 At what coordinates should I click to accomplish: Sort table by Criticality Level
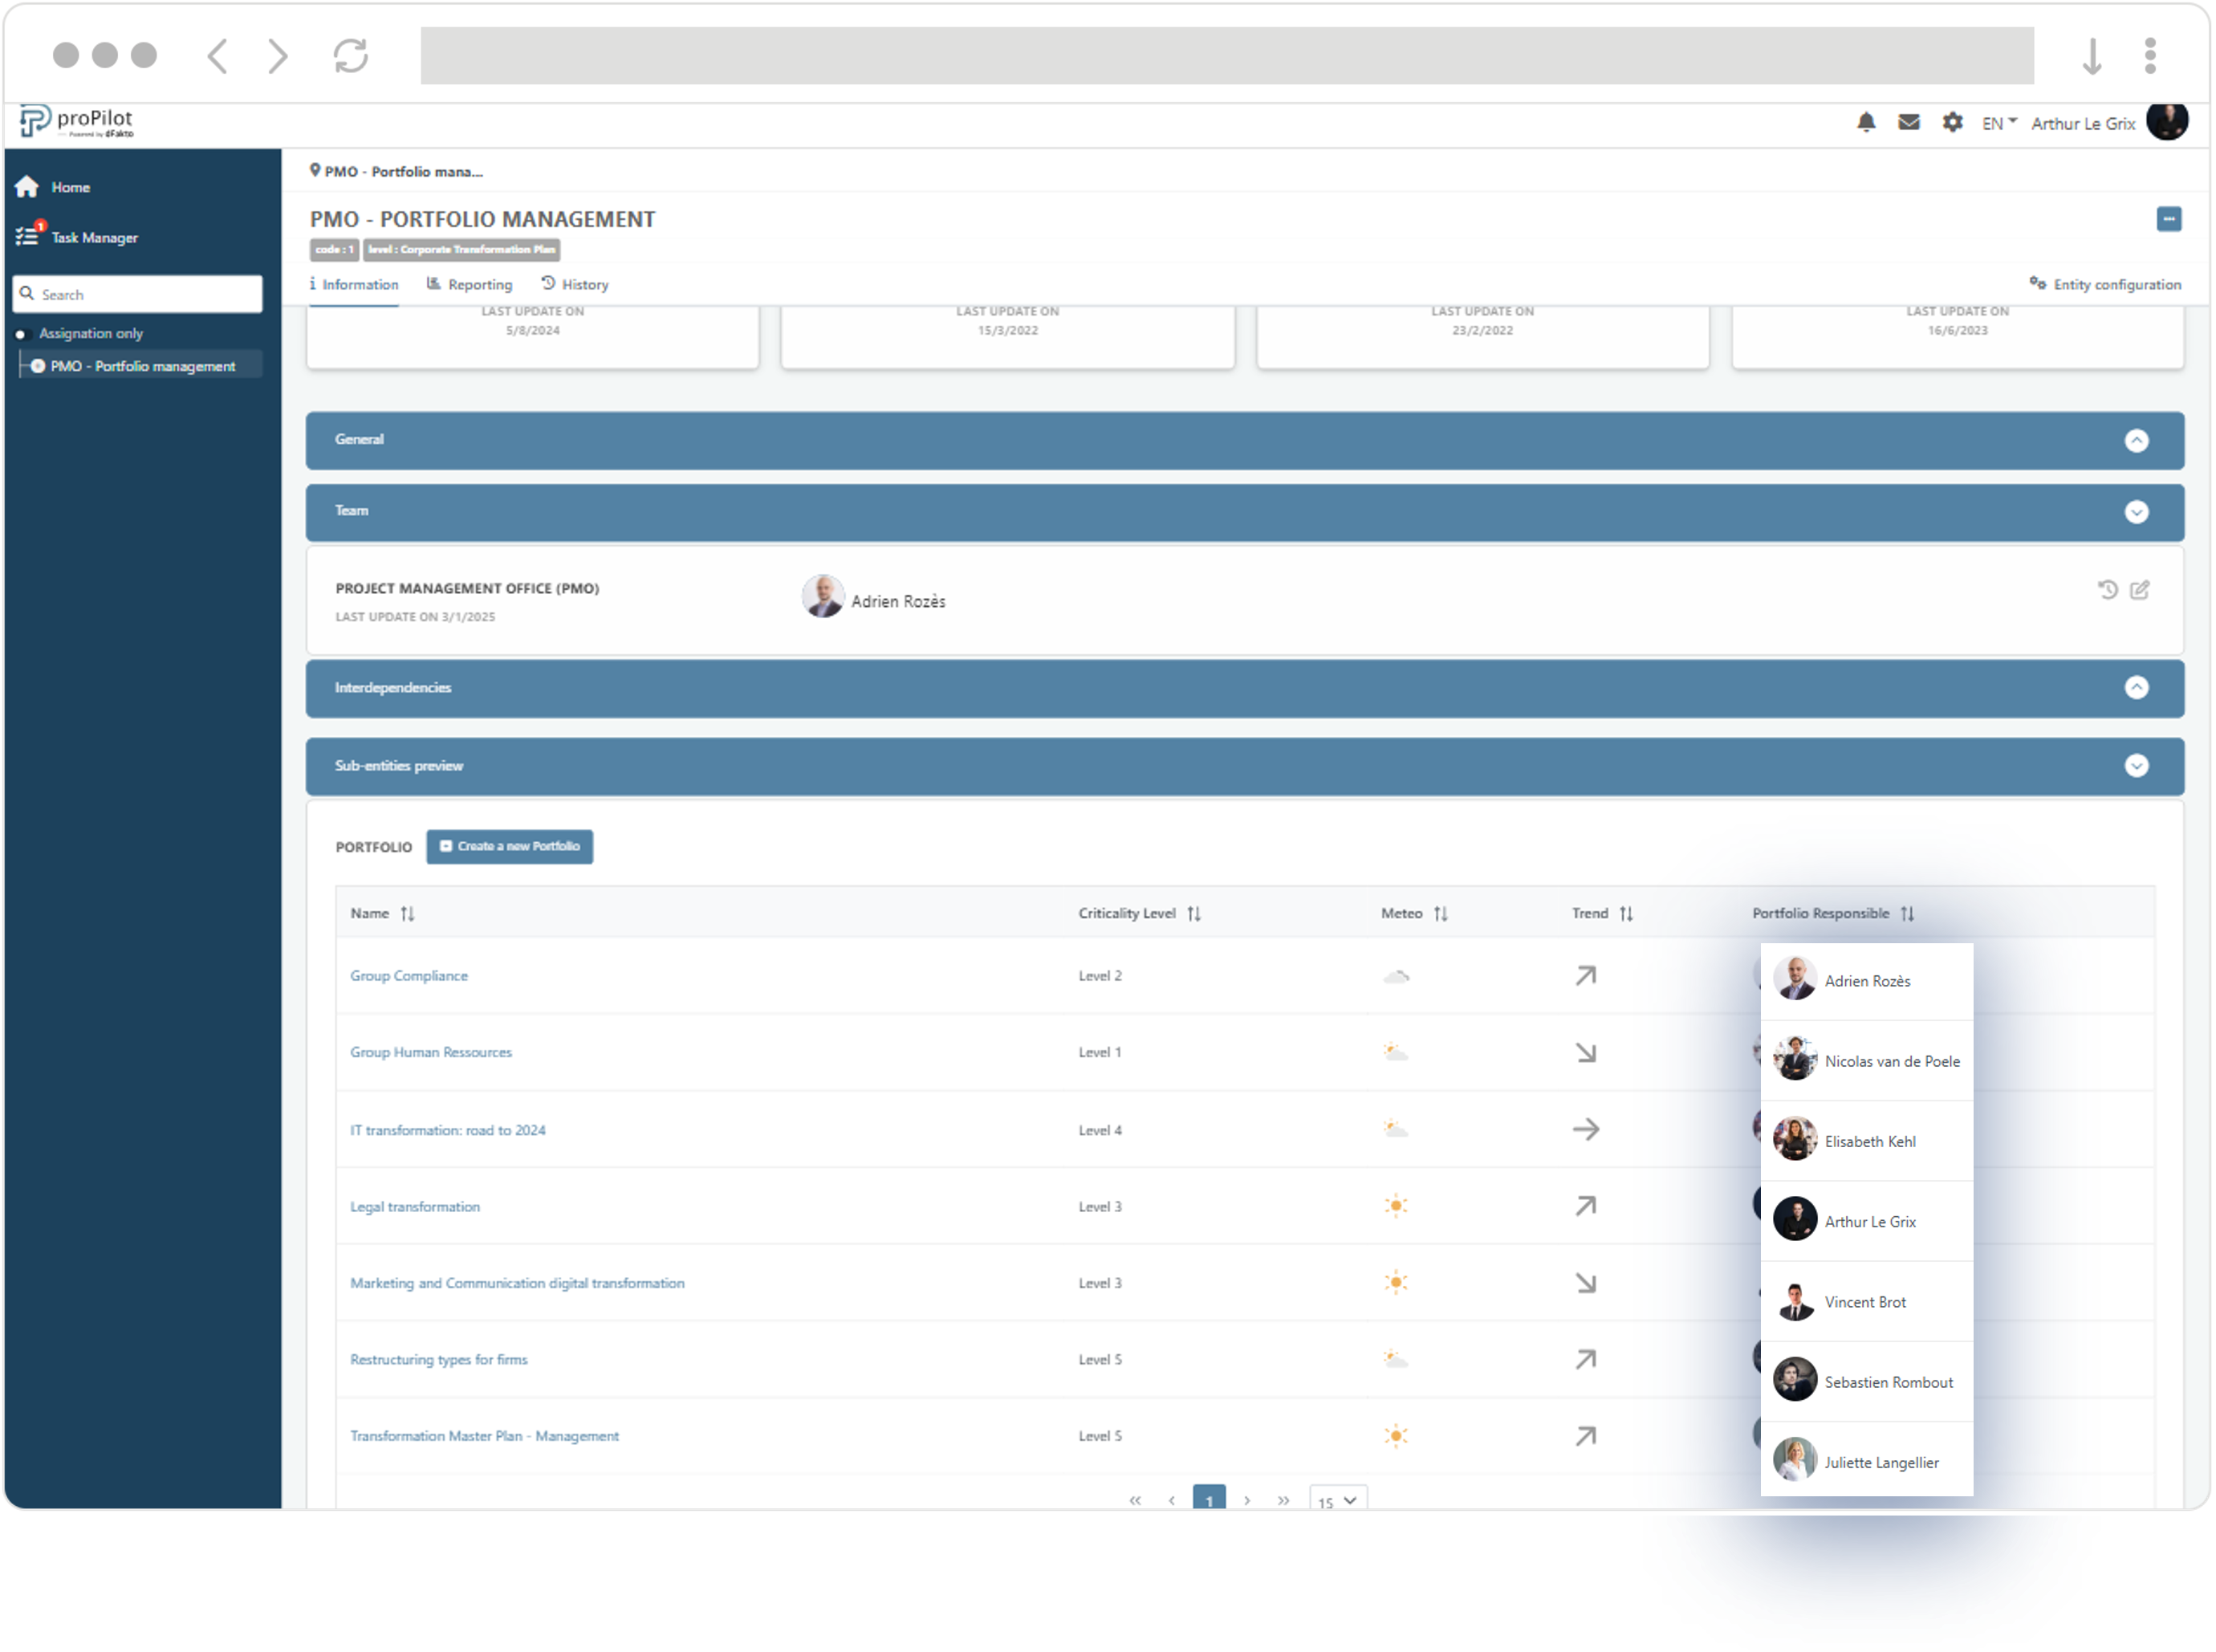click(x=1194, y=914)
